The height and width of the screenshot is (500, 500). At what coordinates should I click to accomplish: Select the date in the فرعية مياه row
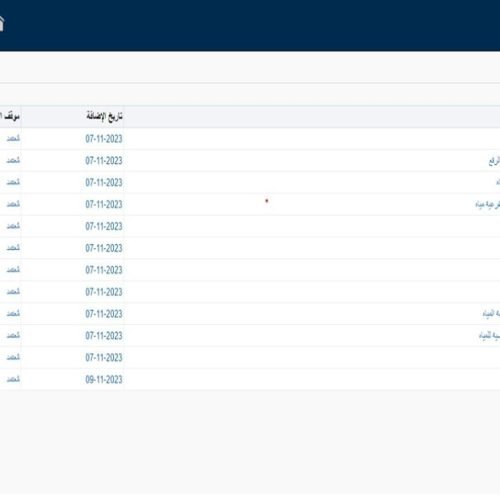tap(104, 204)
